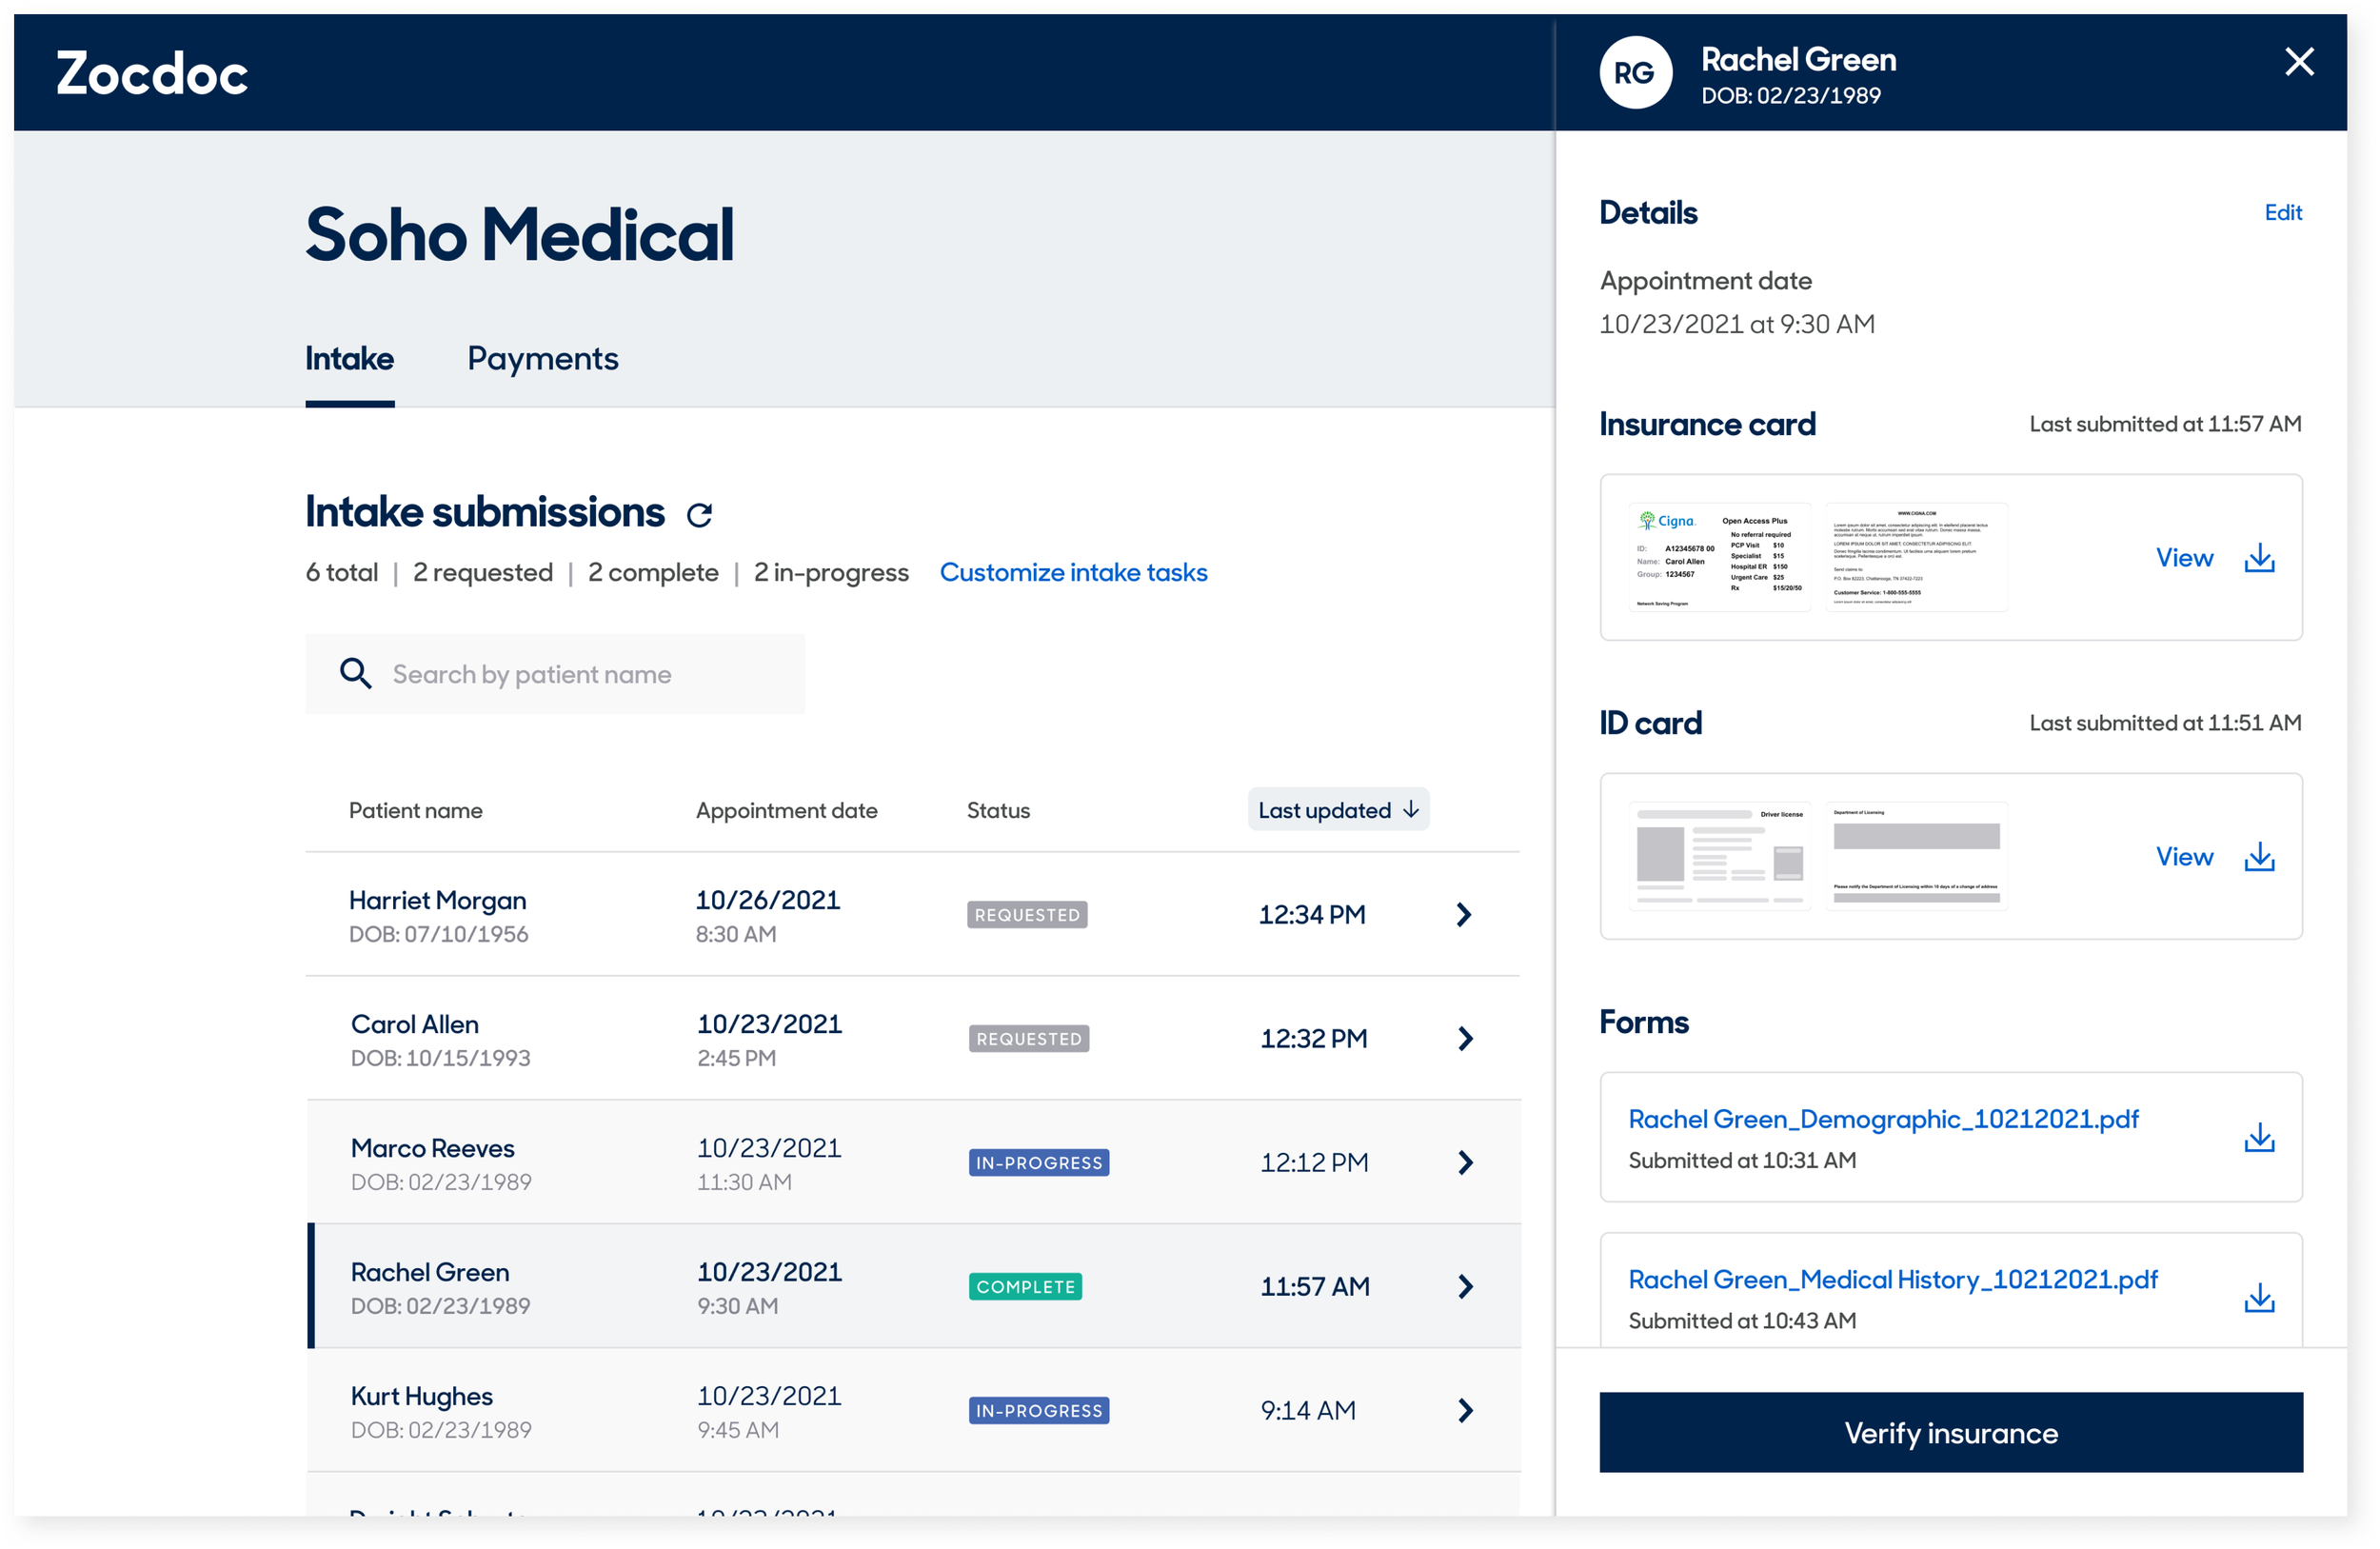
Task: Click the Zocdoc logo
Action: [152, 74]
